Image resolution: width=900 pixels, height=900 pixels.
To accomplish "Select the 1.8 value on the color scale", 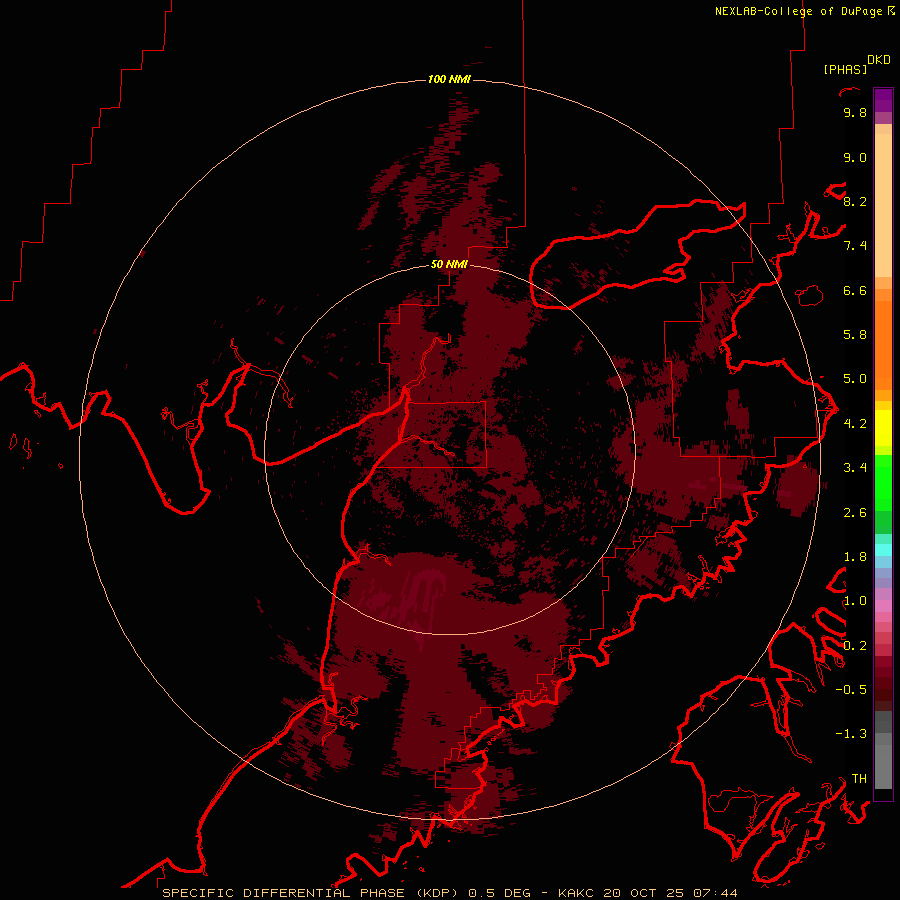I will pyautogui.click(x=855, y=557).
